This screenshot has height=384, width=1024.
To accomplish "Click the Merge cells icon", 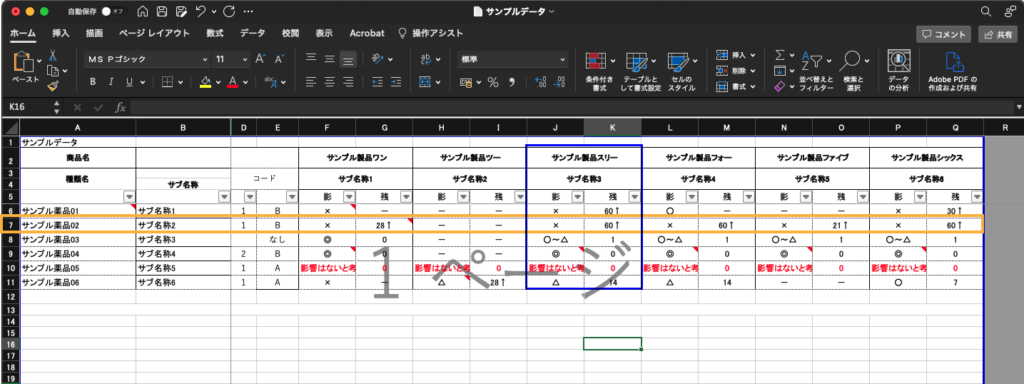I will [x=425, y=82].
